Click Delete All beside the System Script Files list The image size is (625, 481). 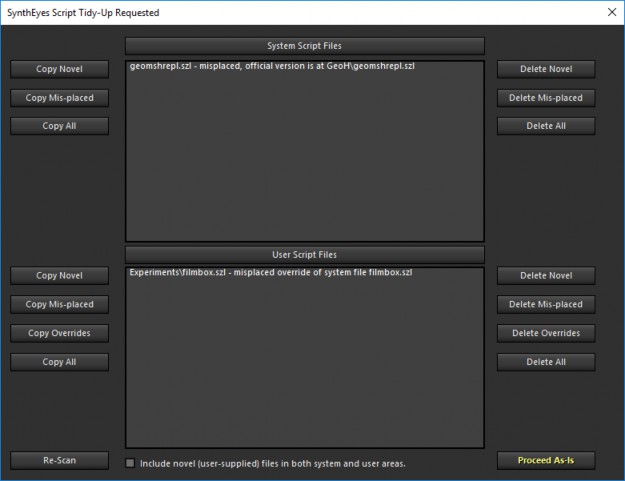click(x=546, y=126)
